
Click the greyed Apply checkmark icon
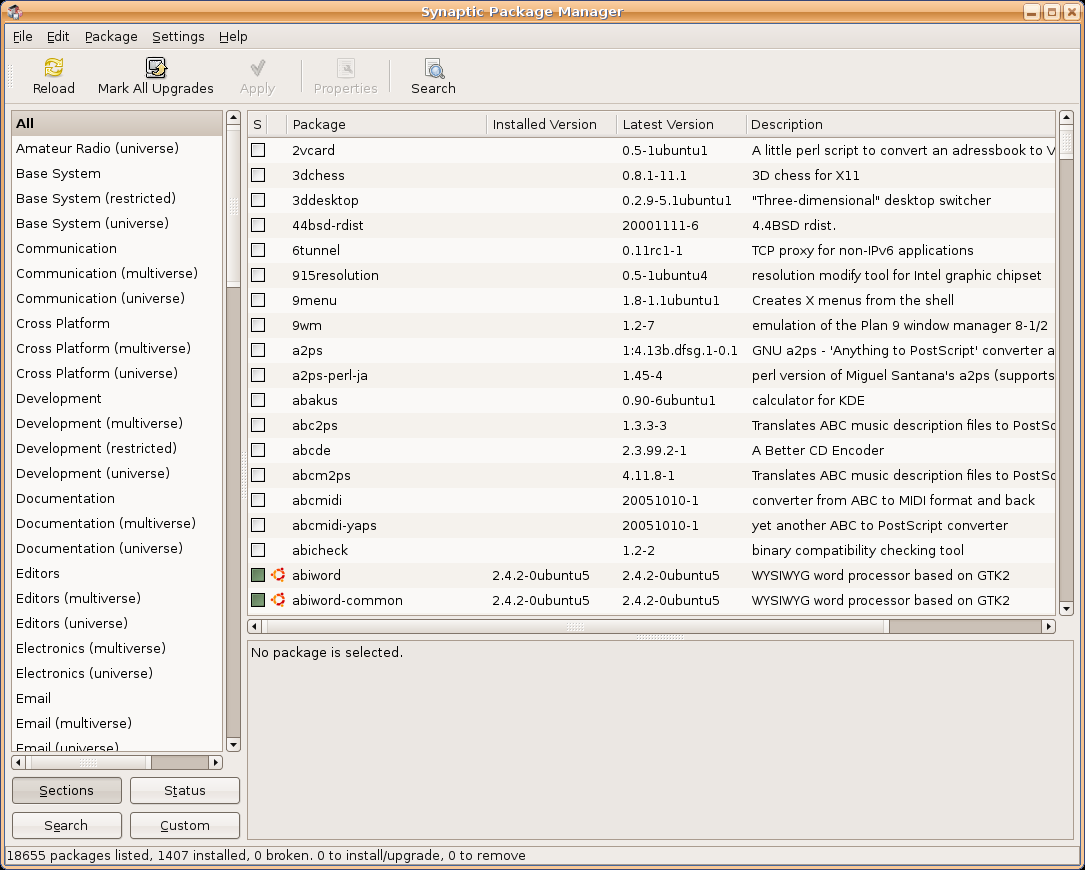click(257, 68)
